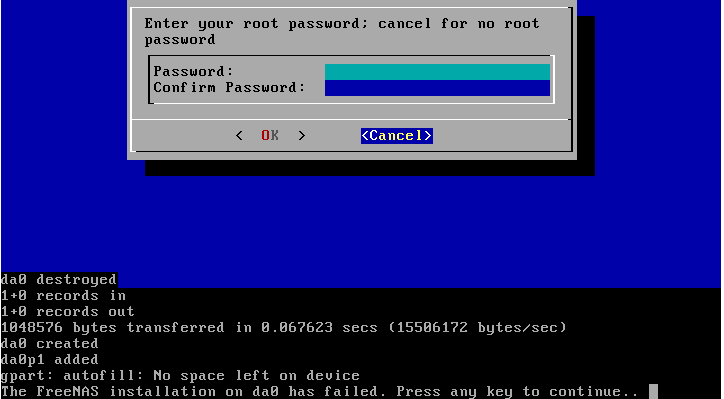
Task: Click the '1048576 bytes transferred' line
Action: [x=284, y=327]
